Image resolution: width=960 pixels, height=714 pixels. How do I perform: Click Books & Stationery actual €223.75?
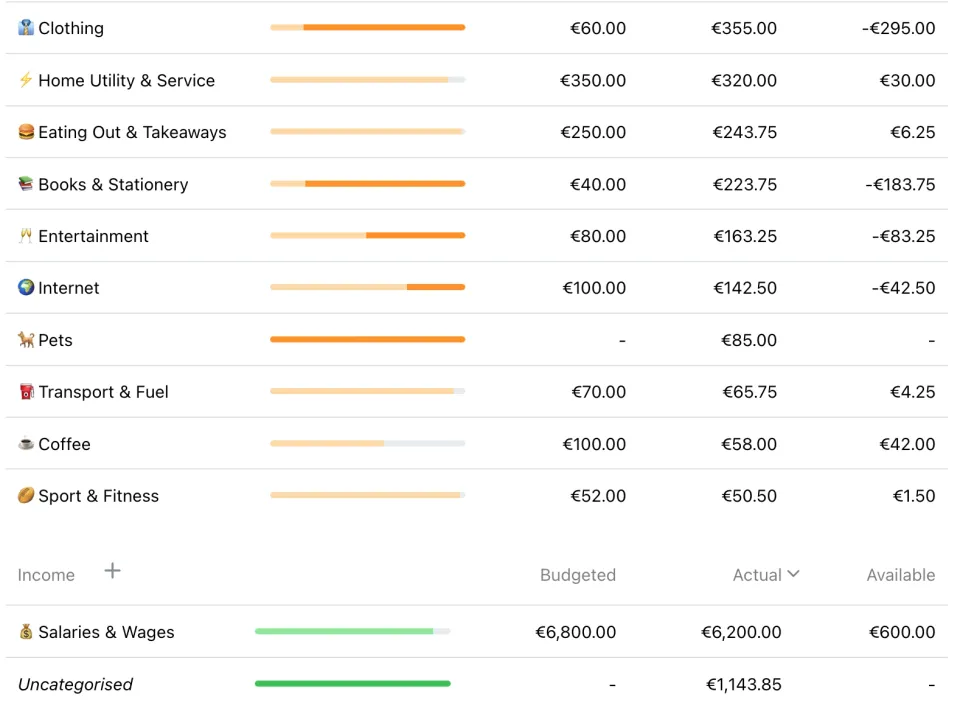point(744,184)
